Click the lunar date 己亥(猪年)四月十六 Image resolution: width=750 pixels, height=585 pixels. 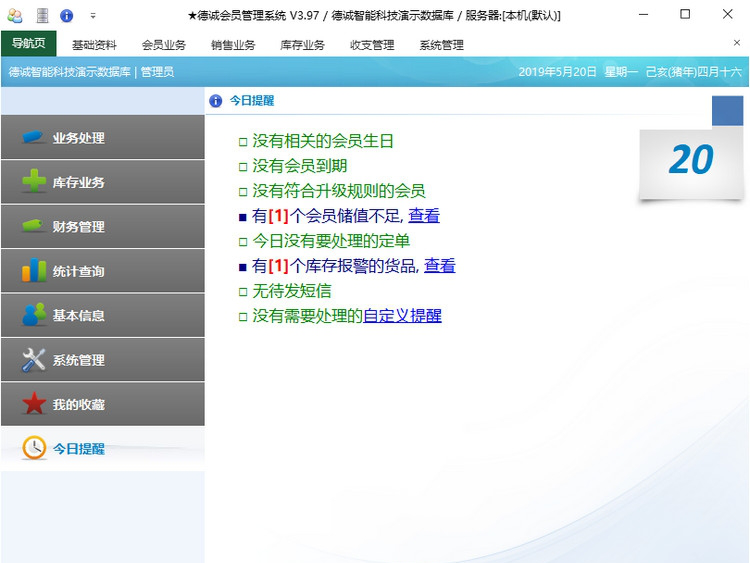694,72
